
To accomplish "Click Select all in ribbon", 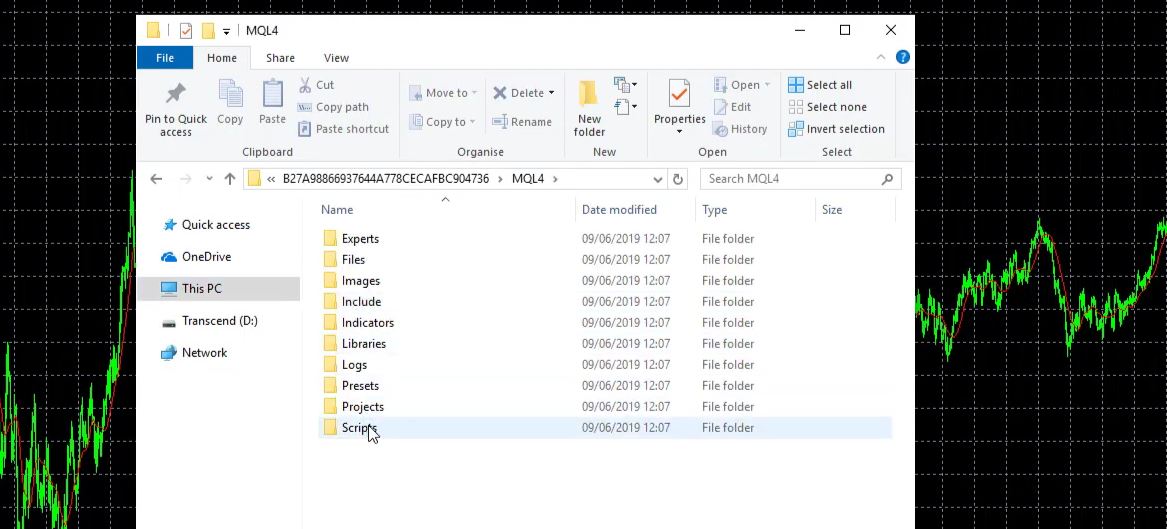I will [820, 85].
